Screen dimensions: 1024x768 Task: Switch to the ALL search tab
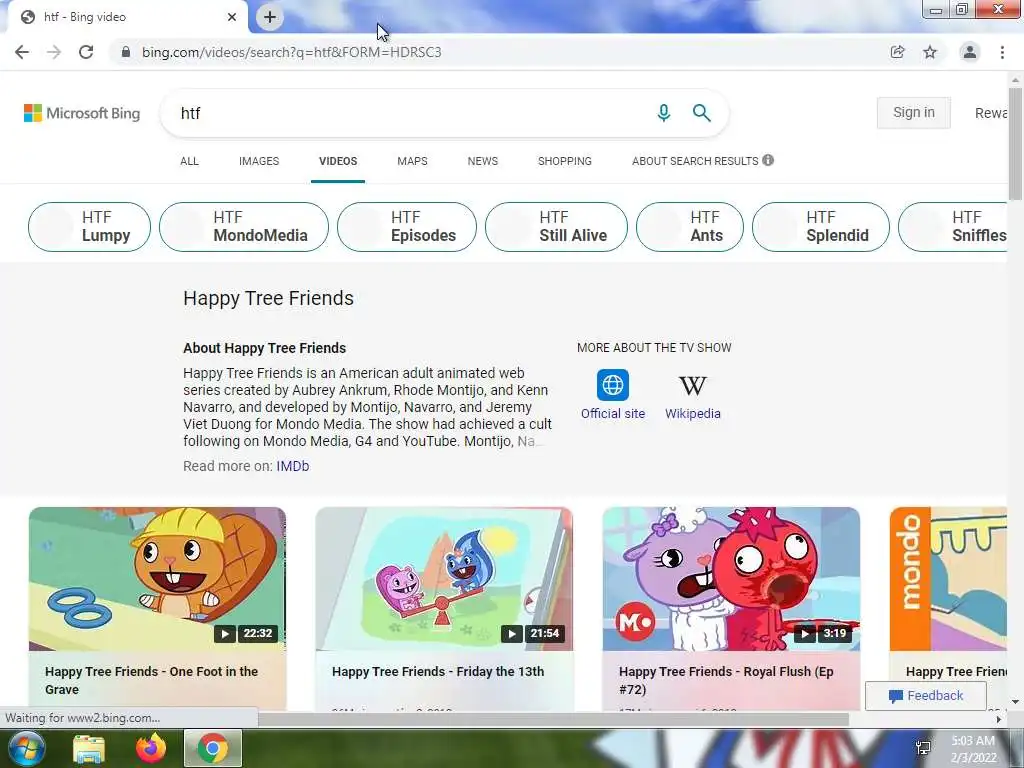189,161
